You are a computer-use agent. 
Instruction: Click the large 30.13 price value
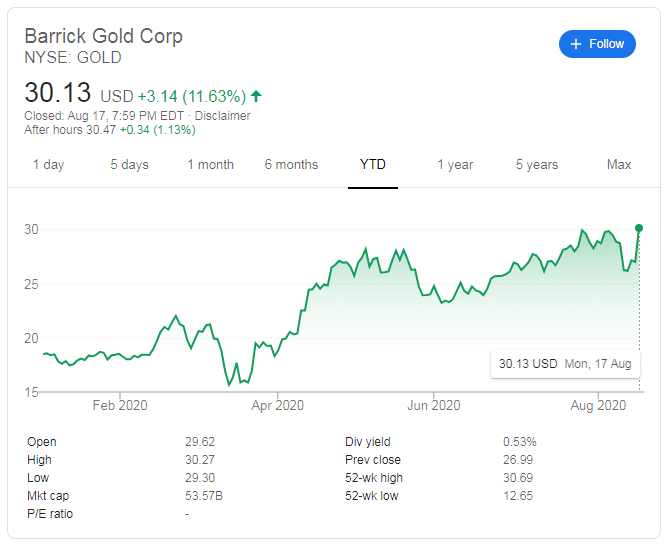(x=57, y=92)
